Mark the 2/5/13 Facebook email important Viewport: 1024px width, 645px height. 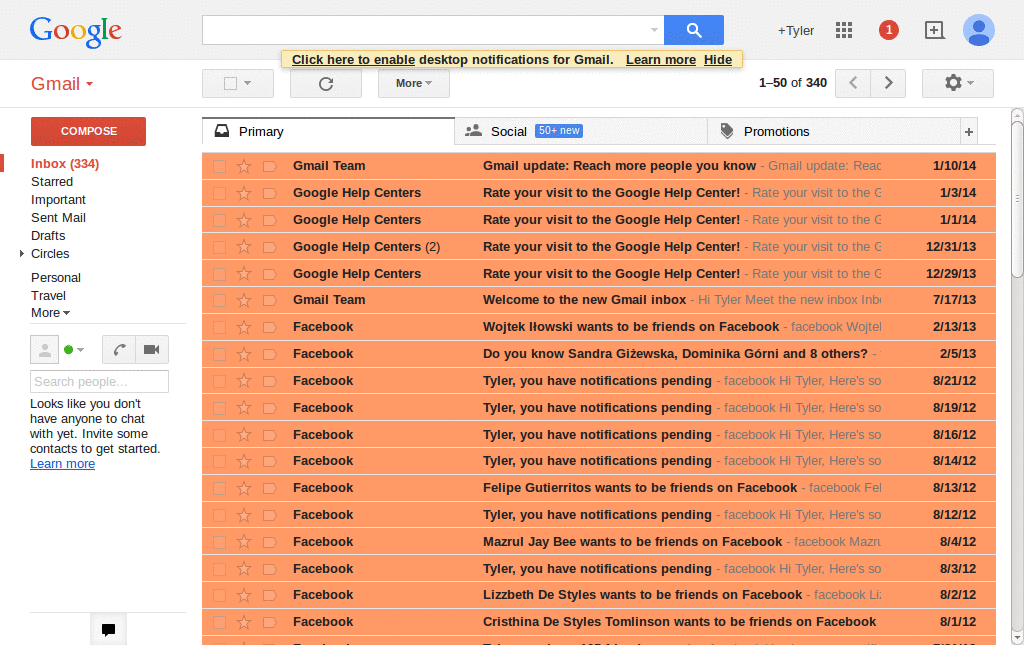pos(269,354)
